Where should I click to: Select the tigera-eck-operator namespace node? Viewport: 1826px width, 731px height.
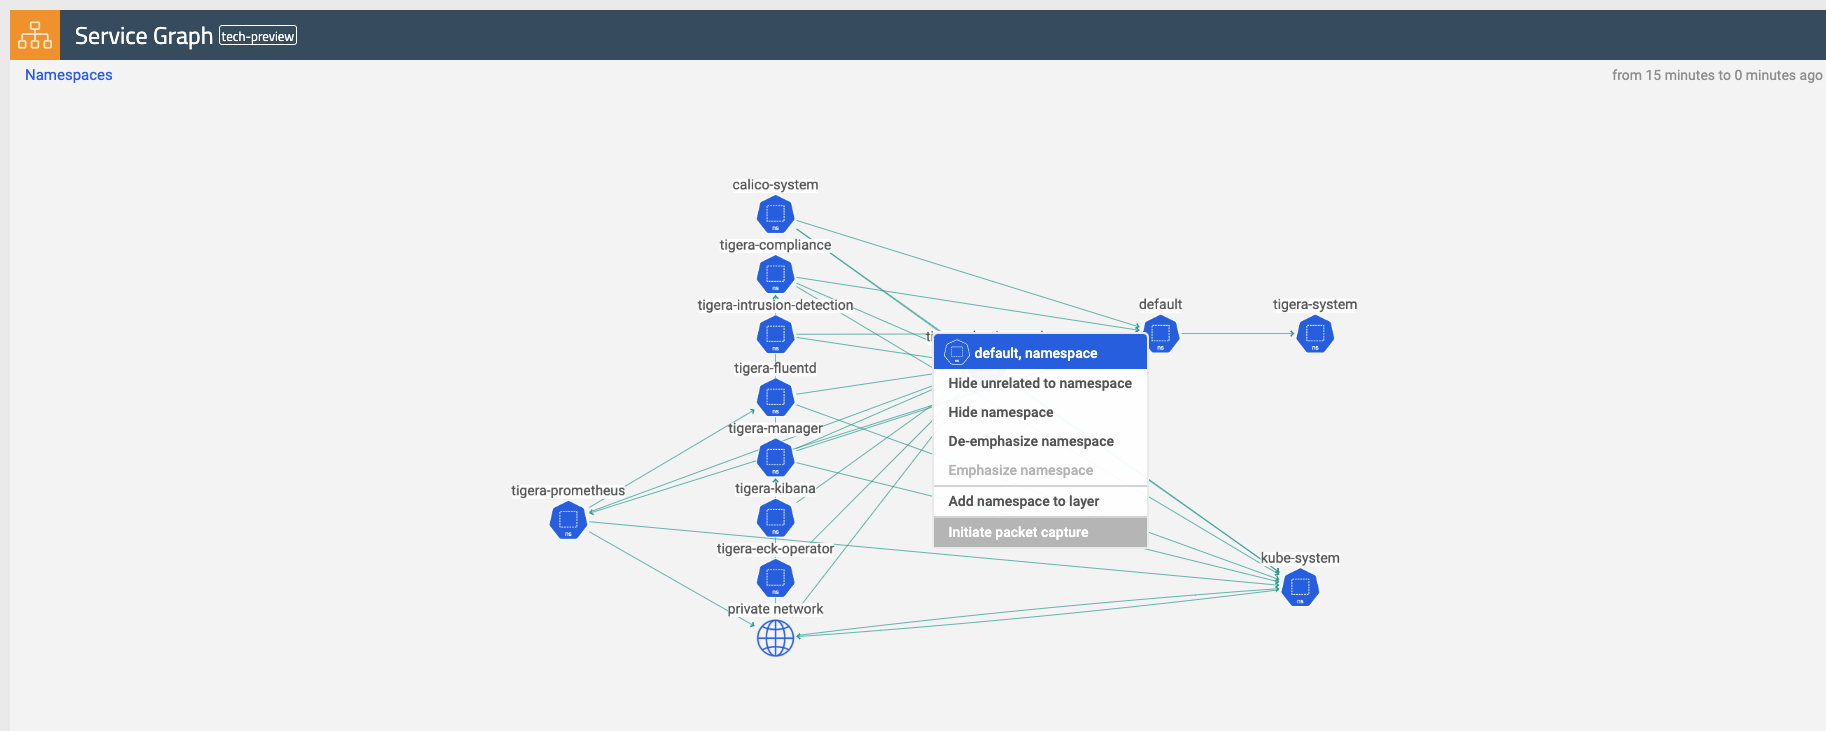(775, 578)
